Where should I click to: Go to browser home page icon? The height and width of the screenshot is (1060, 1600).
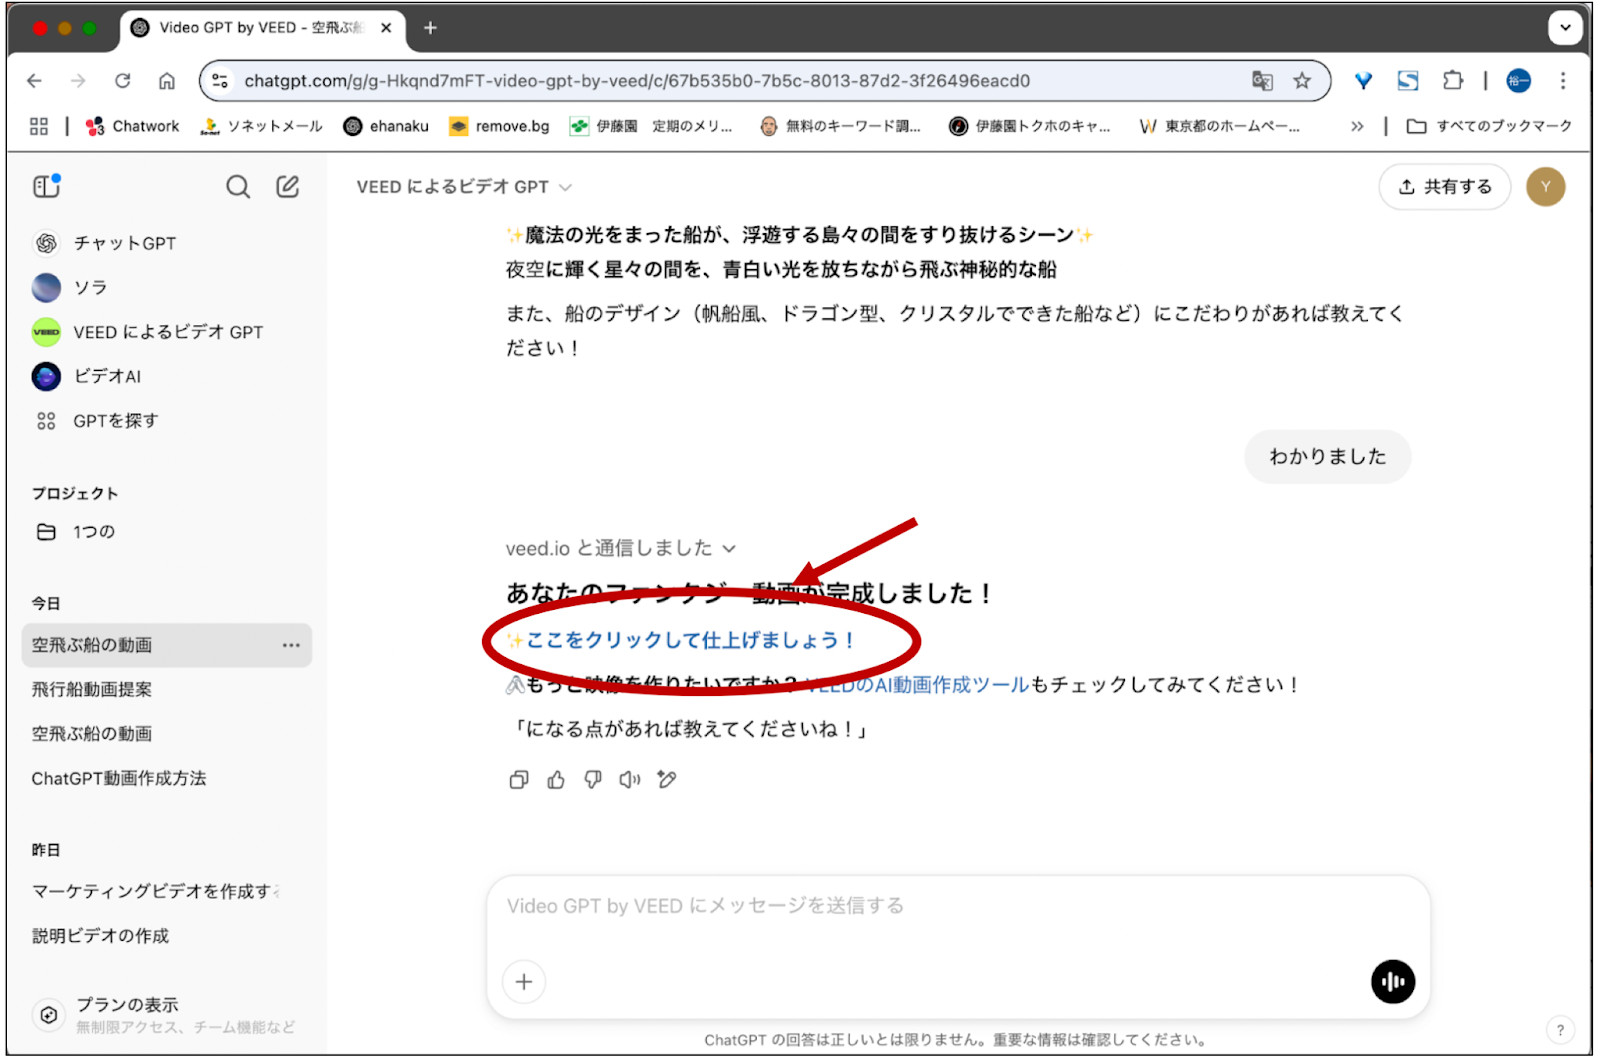(x=167, y=81)
